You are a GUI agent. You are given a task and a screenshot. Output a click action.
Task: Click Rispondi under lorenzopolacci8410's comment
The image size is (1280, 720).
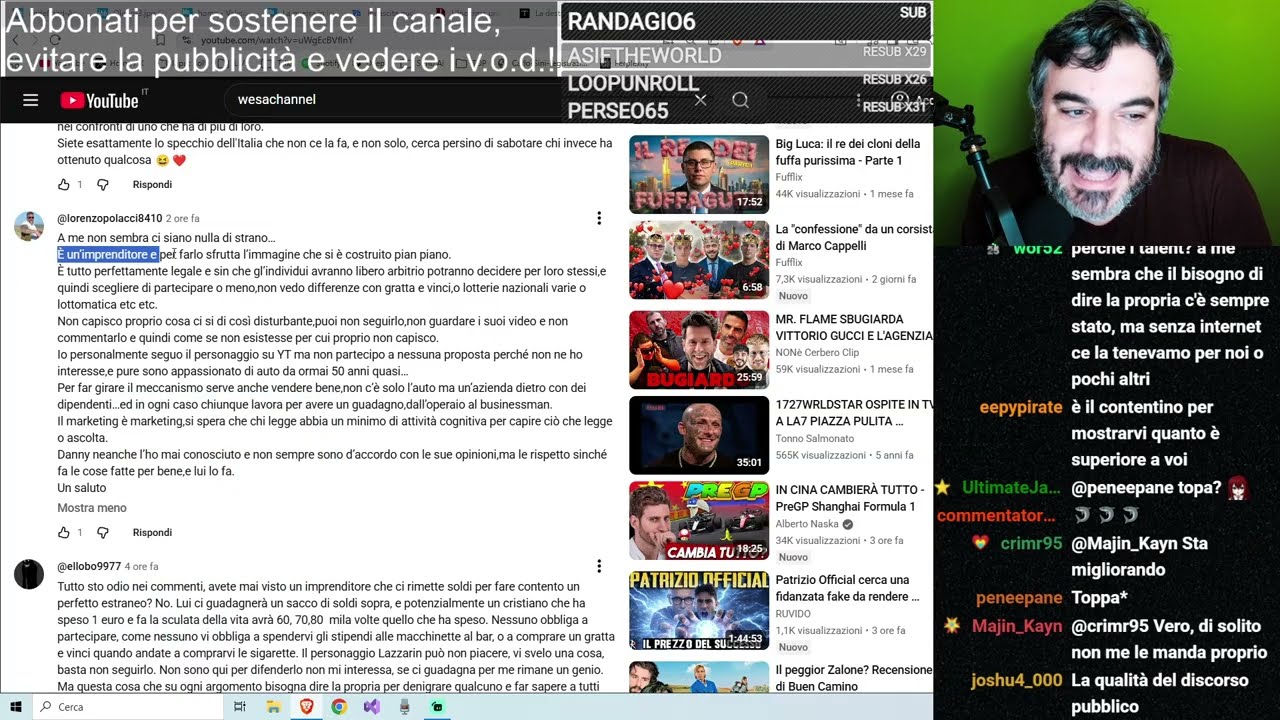point(152,533)
